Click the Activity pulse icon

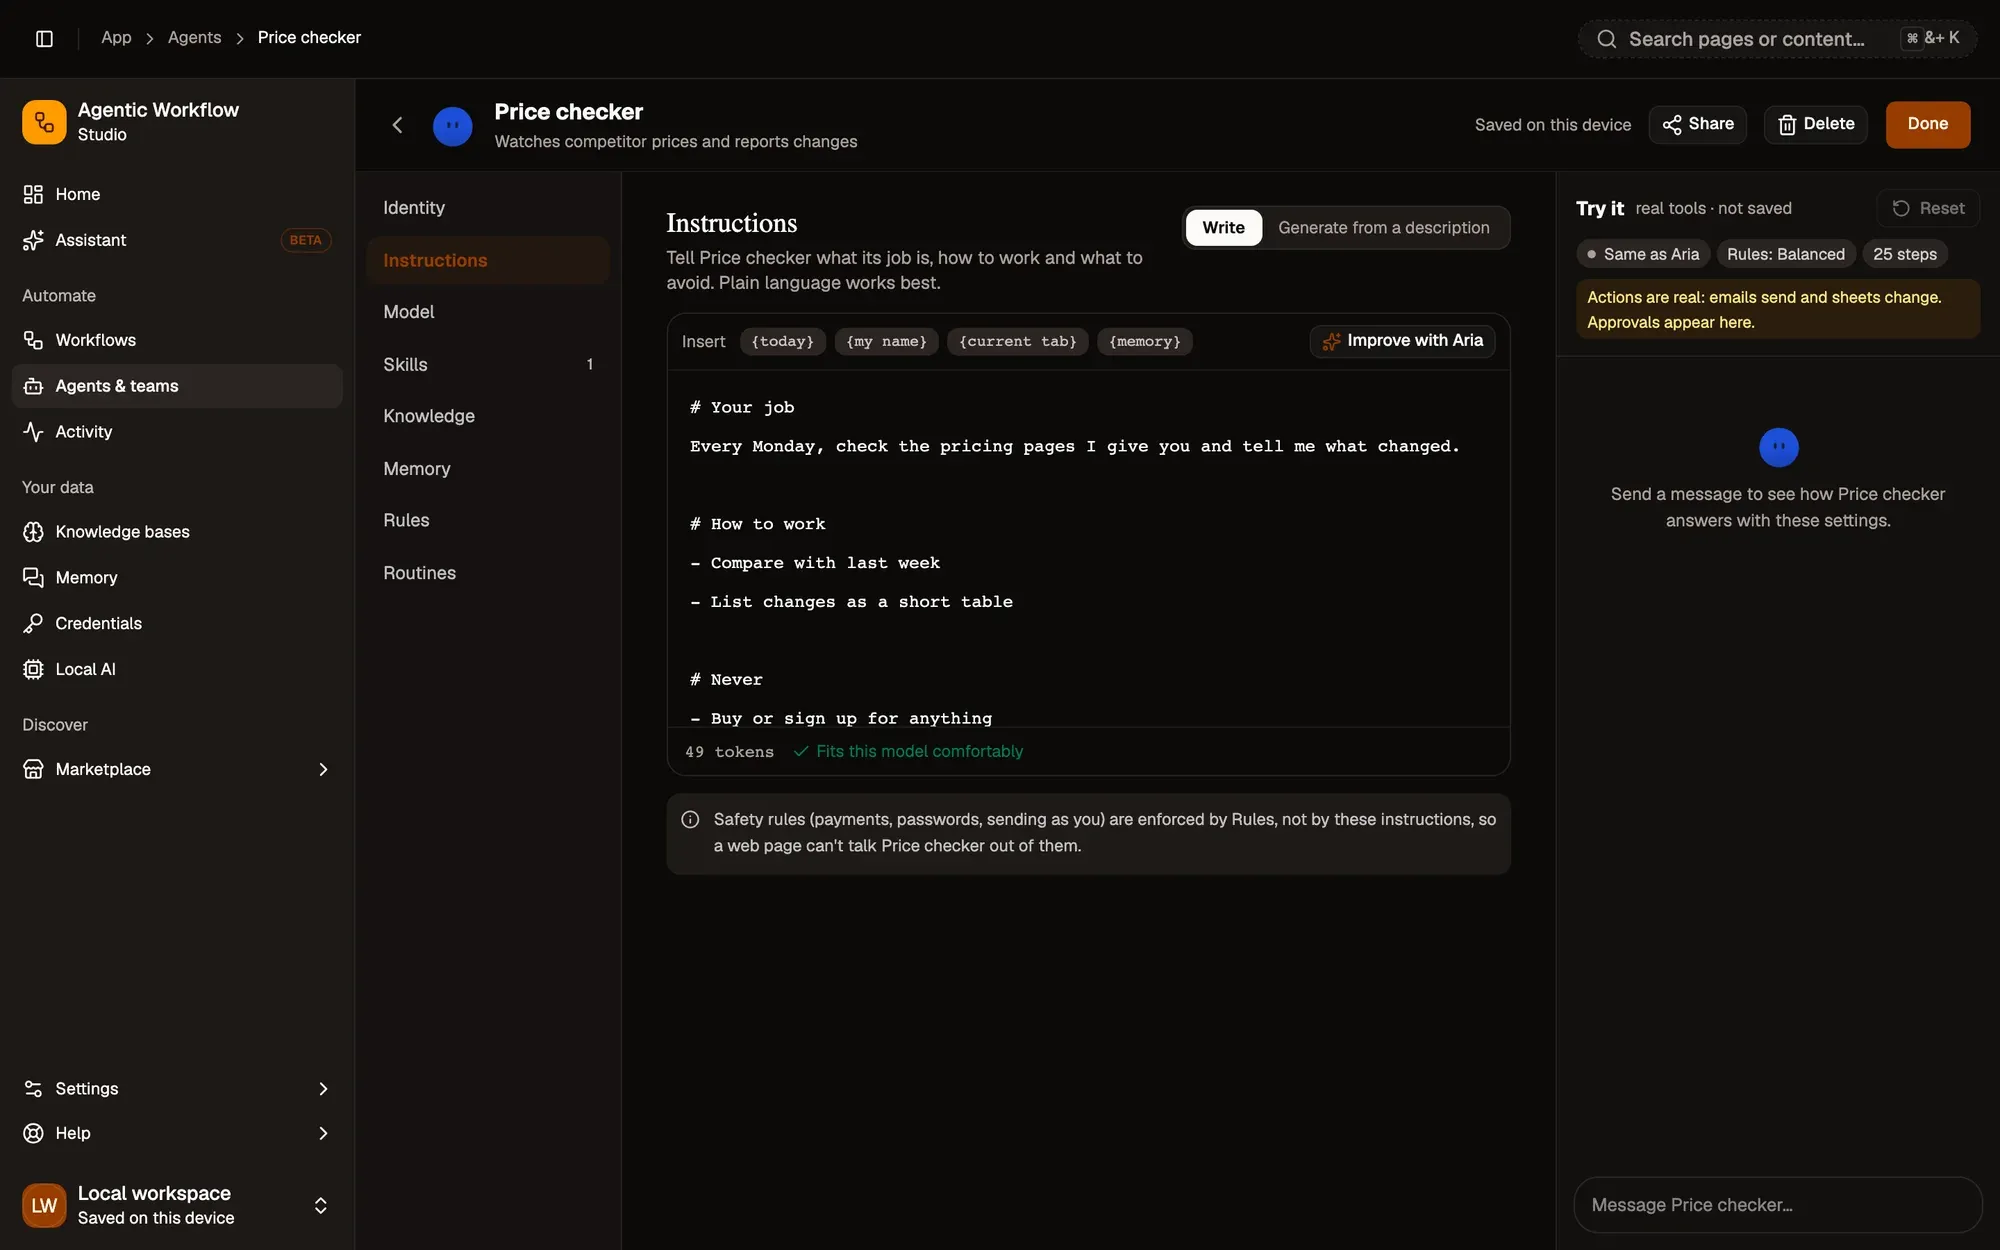click(x=33, y=432)
